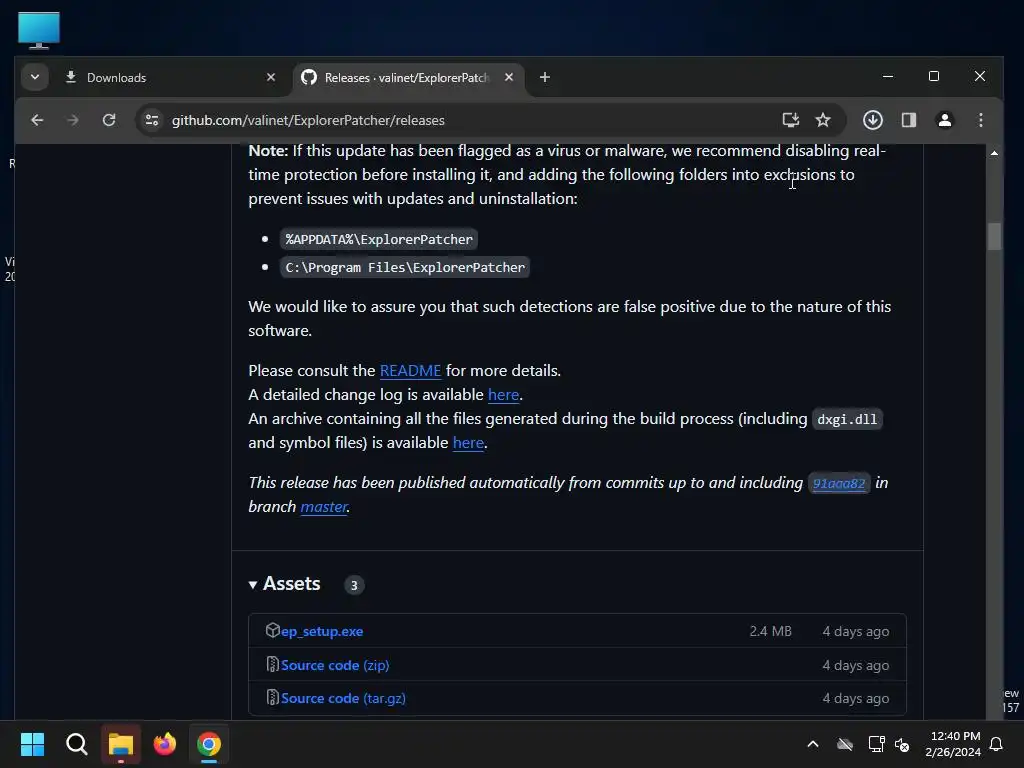Open the README link
The height and width of the screenshot is (768, 1024).
410,371
